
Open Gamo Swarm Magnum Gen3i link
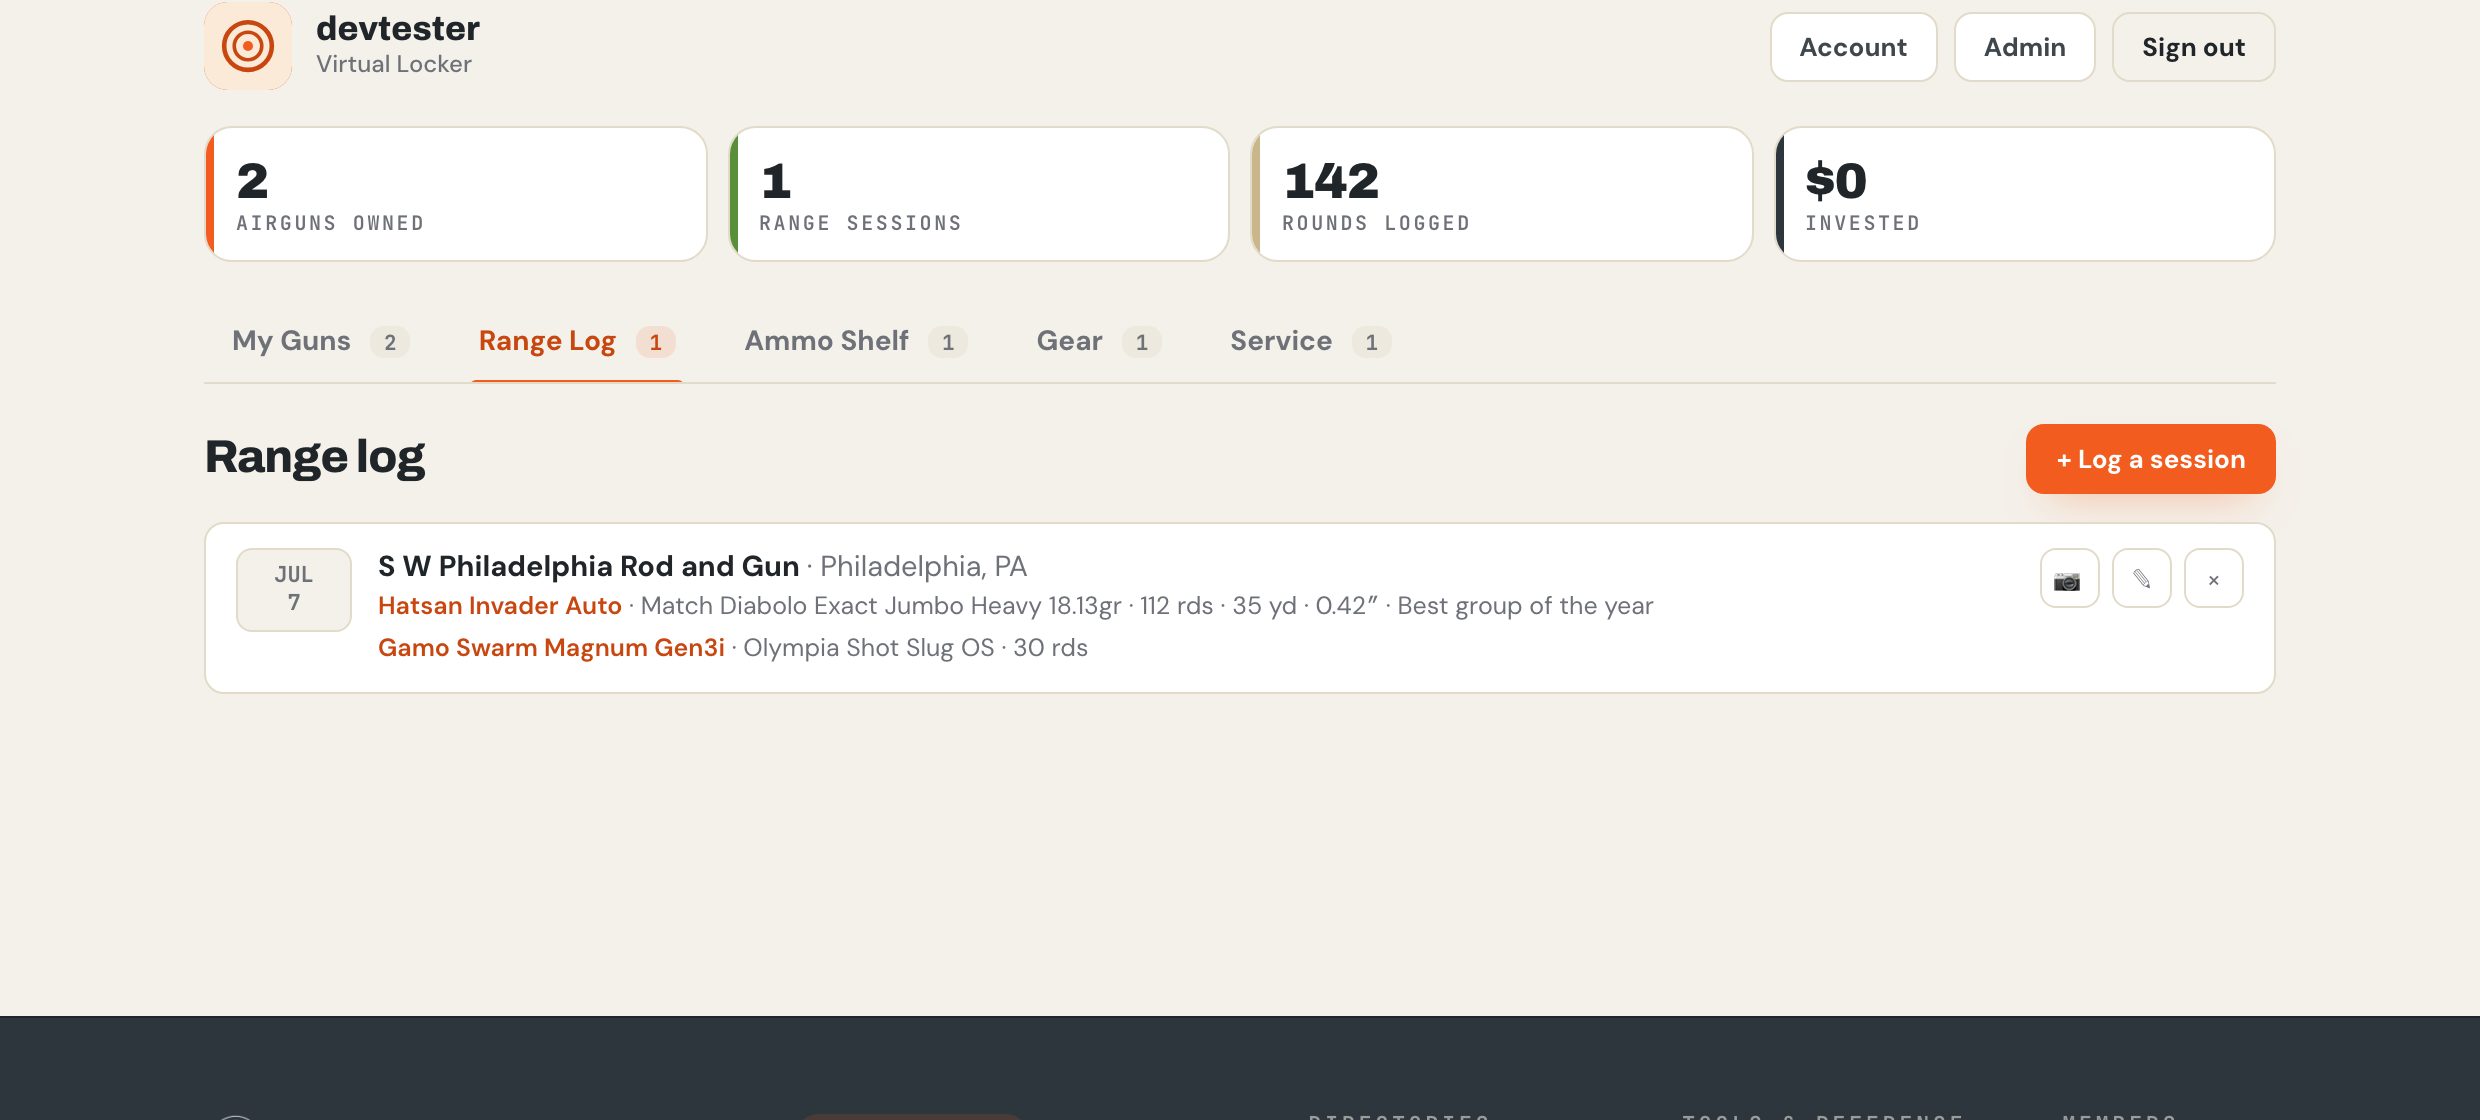point(551,647)
